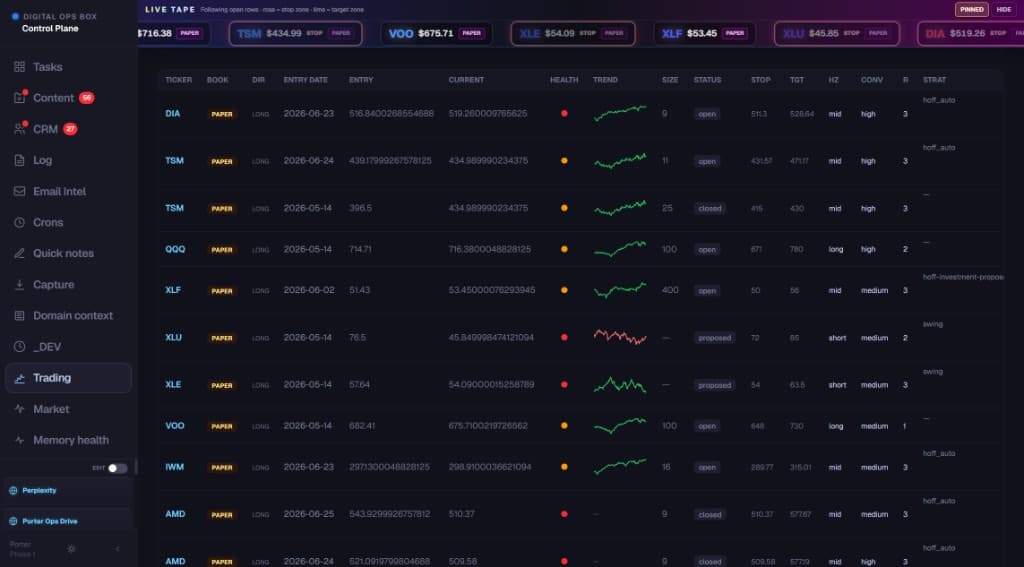The image size is (1024, 567).
Task: Open Domain context via its icon
Action: pos(20,316)
